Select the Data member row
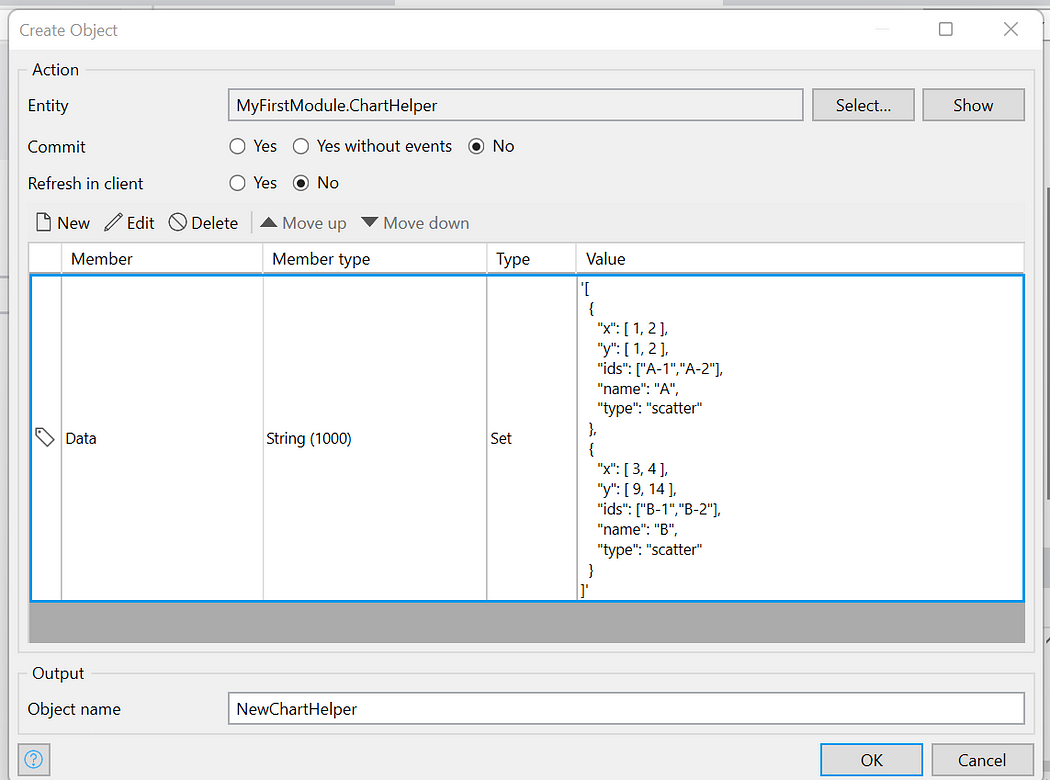Screen dimensions: 1050x780 pos(160,438)
